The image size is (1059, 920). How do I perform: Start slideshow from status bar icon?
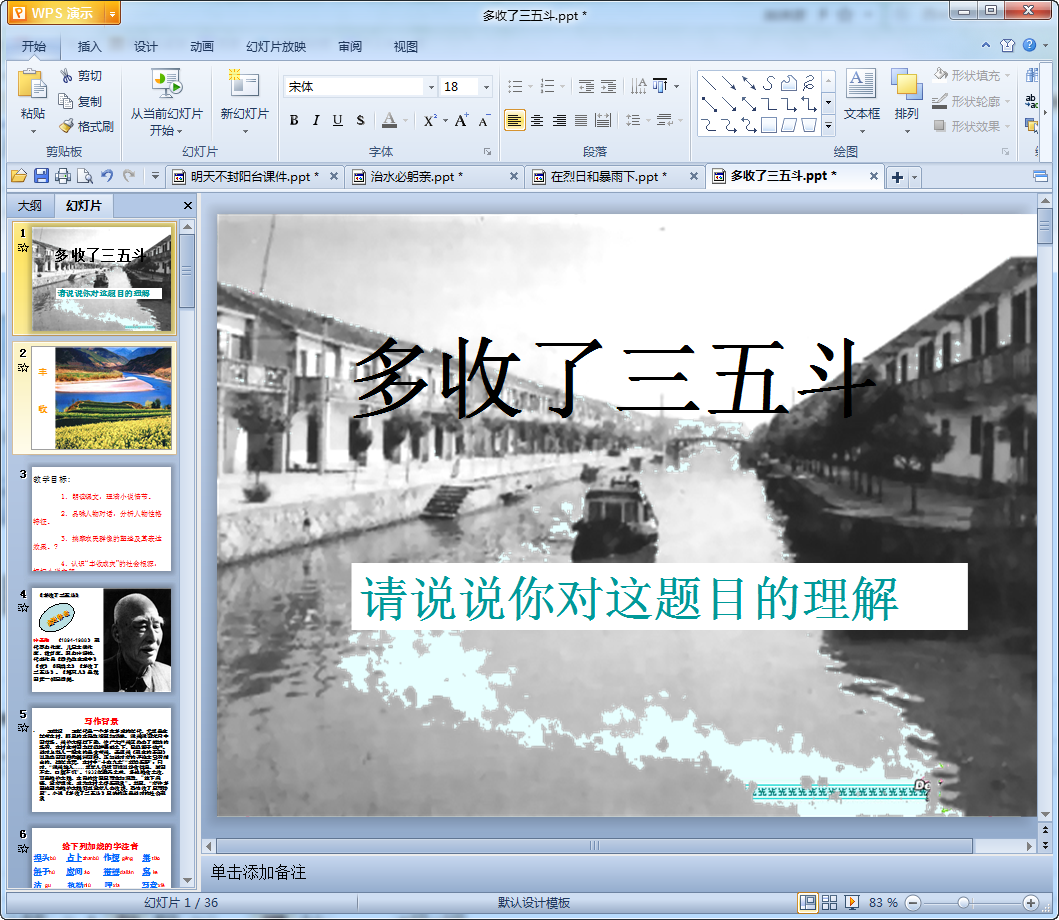pos(852,902)
